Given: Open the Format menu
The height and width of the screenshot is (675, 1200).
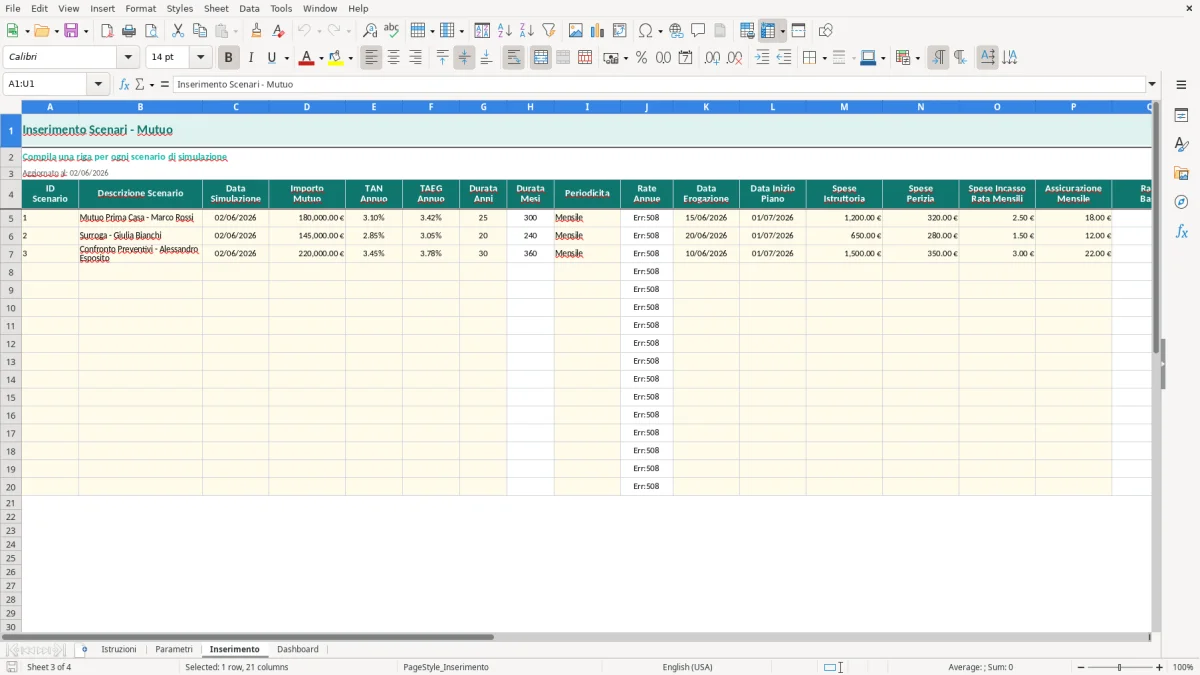Looking at the screenshot, I should [x=141, y=8].
